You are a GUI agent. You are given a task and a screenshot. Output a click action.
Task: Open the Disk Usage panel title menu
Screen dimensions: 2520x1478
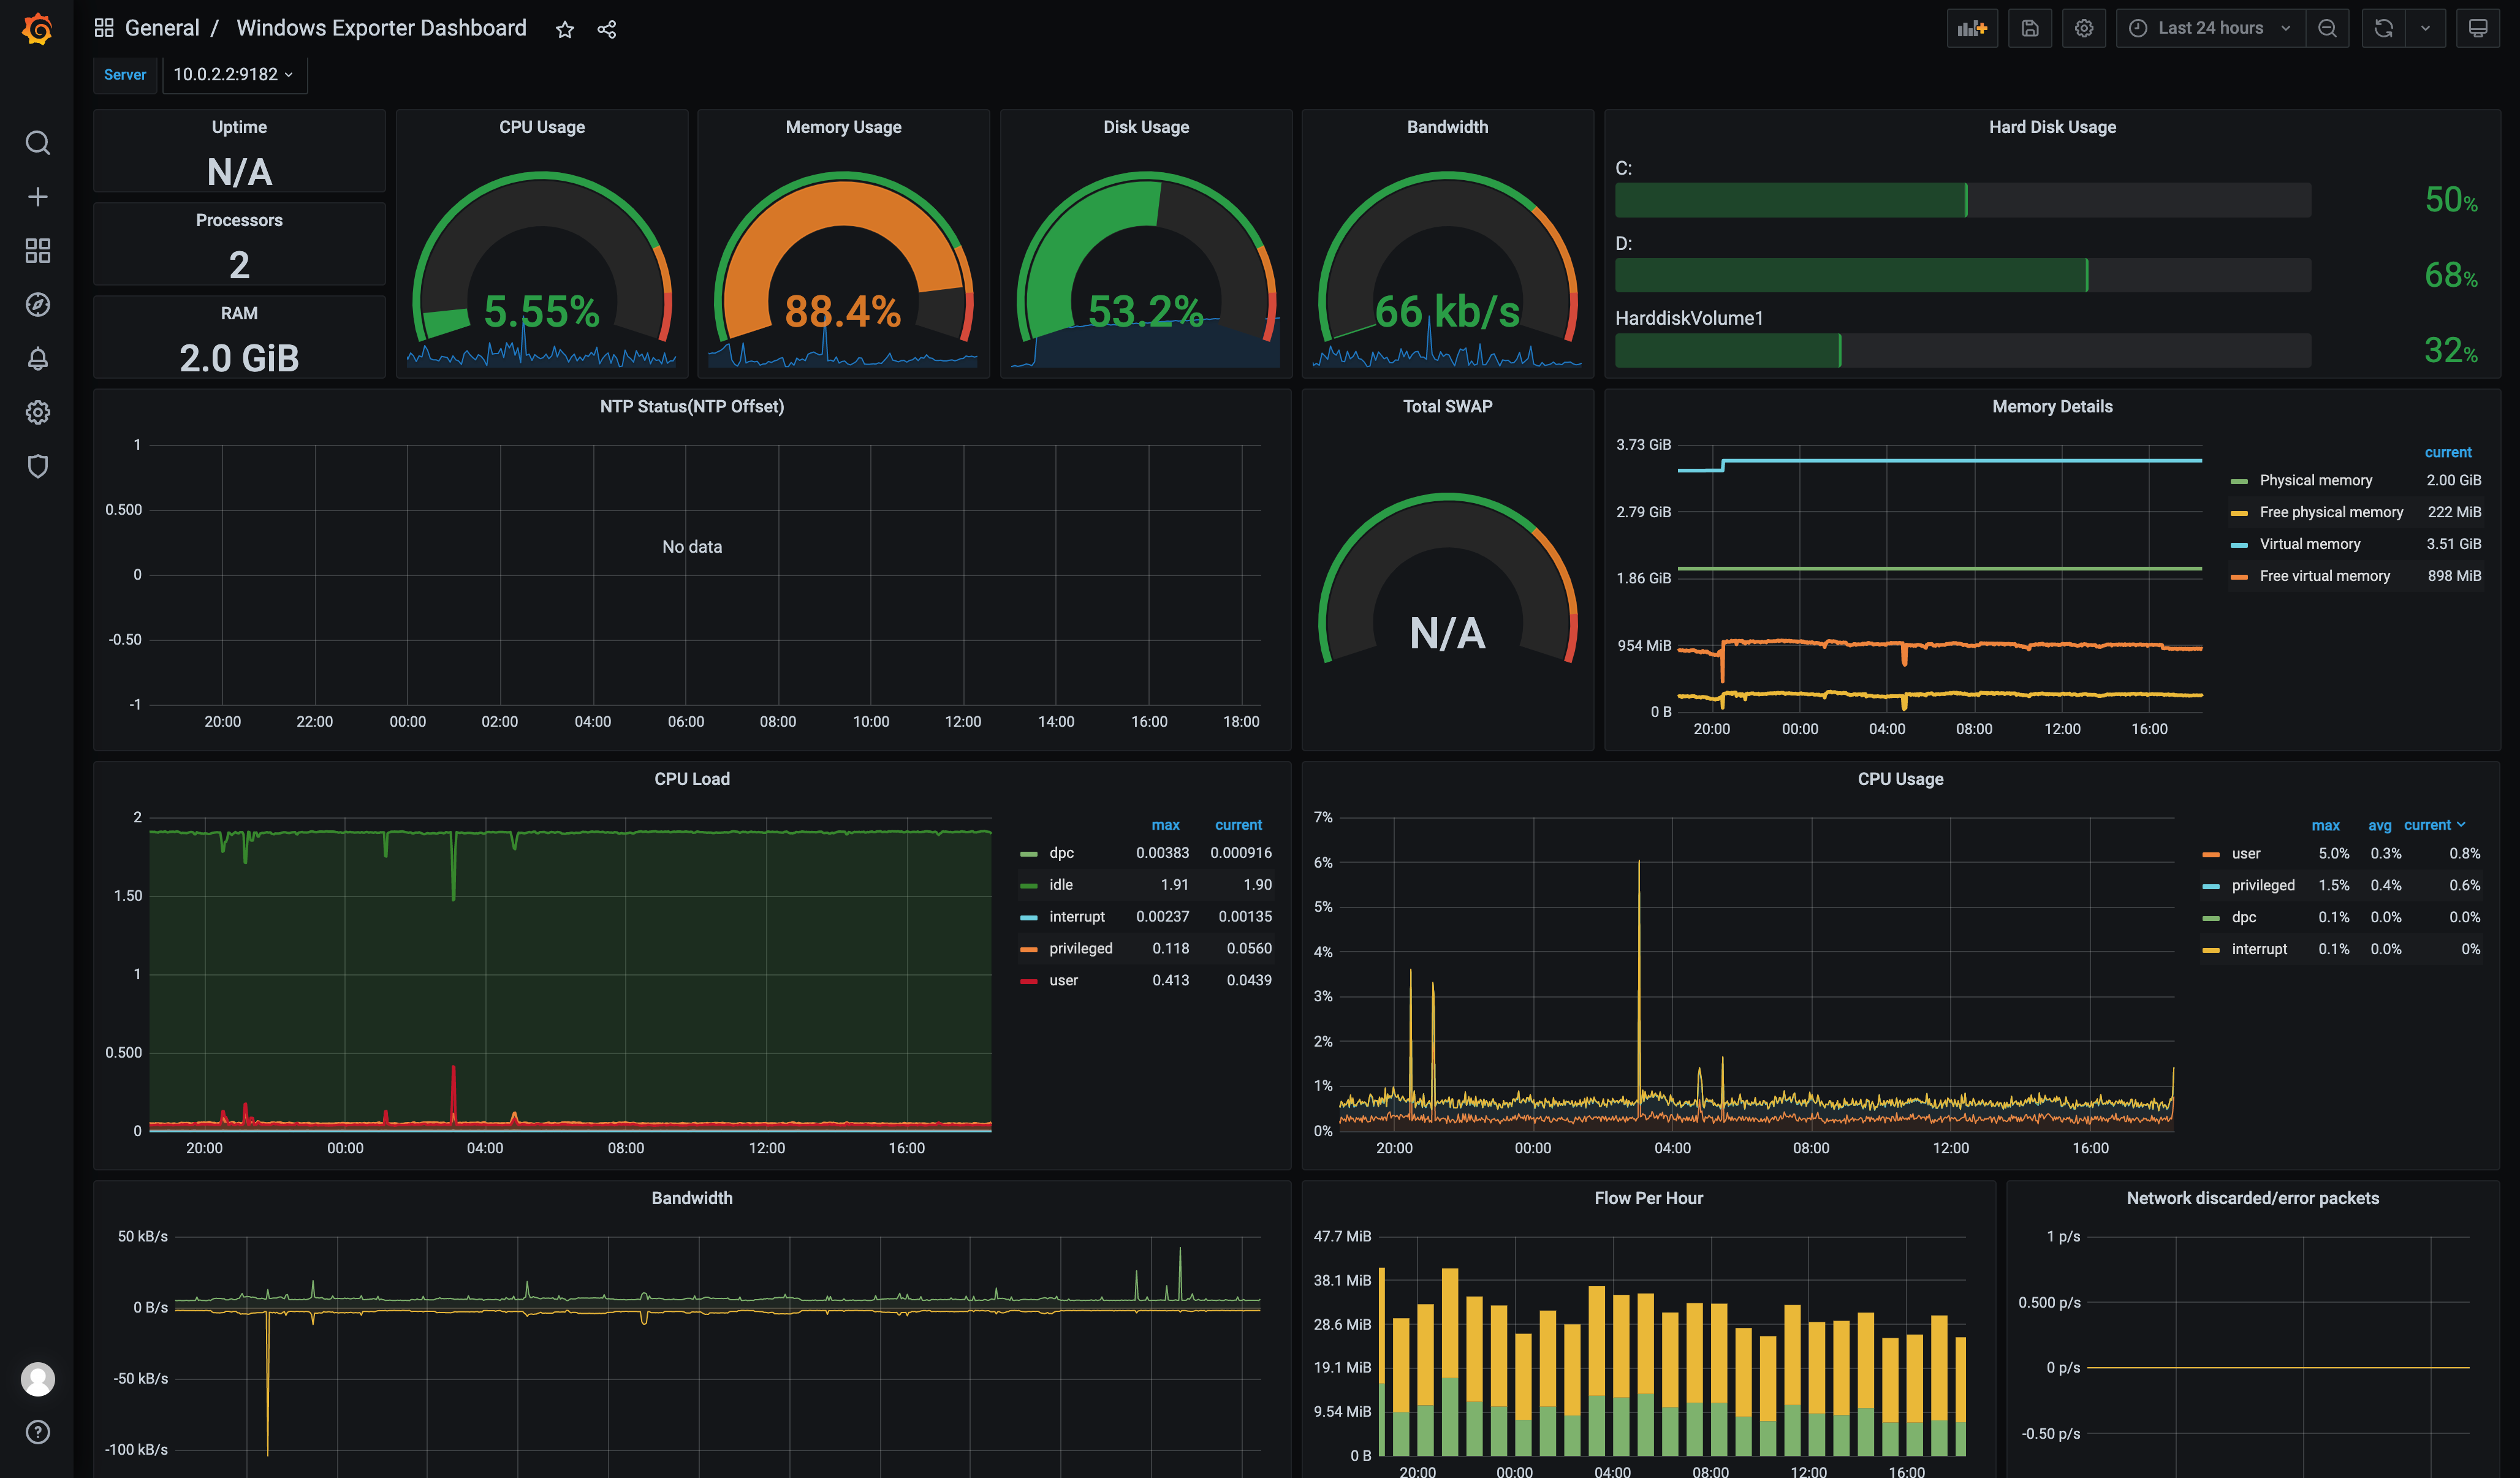[x=1146, y=127]
